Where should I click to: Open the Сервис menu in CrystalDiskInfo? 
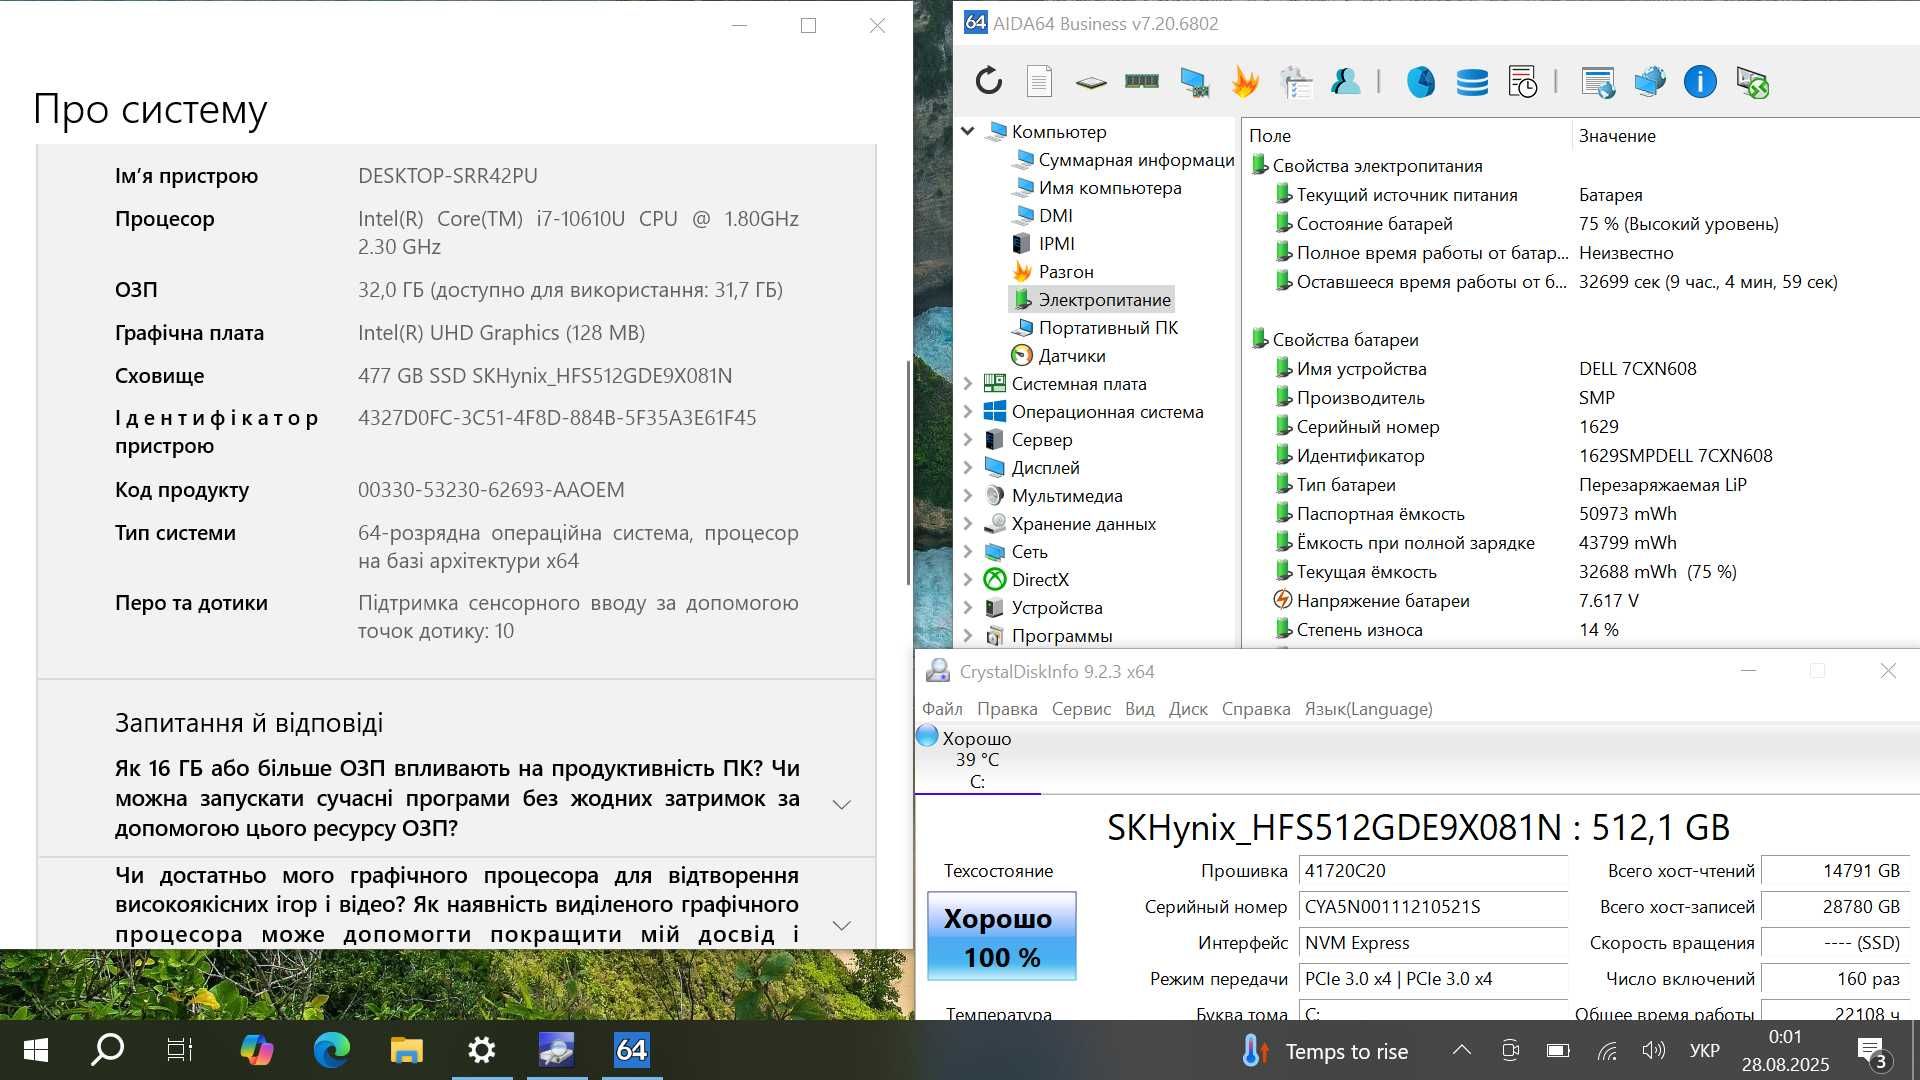(1081, 708)
